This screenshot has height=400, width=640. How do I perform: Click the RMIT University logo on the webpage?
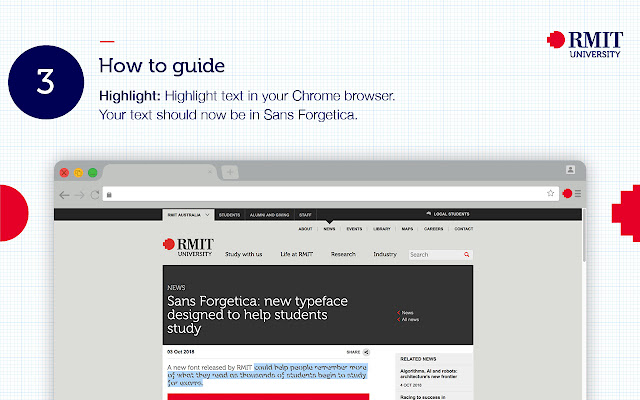point(188,247)
